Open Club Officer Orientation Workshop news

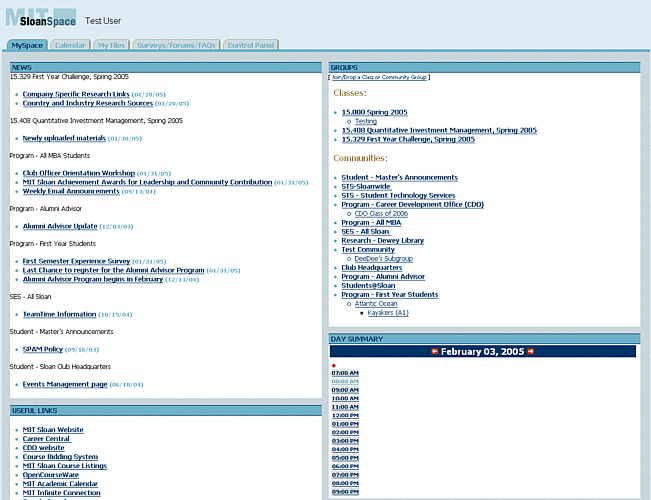click(x=79, y=173)
